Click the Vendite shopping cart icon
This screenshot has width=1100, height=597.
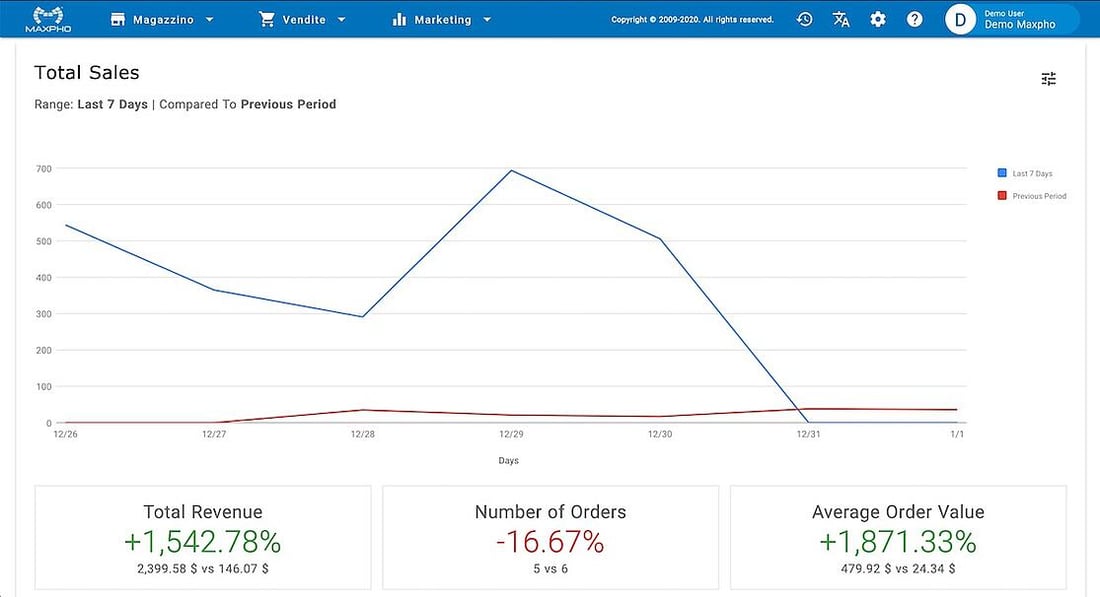point(267,20)
